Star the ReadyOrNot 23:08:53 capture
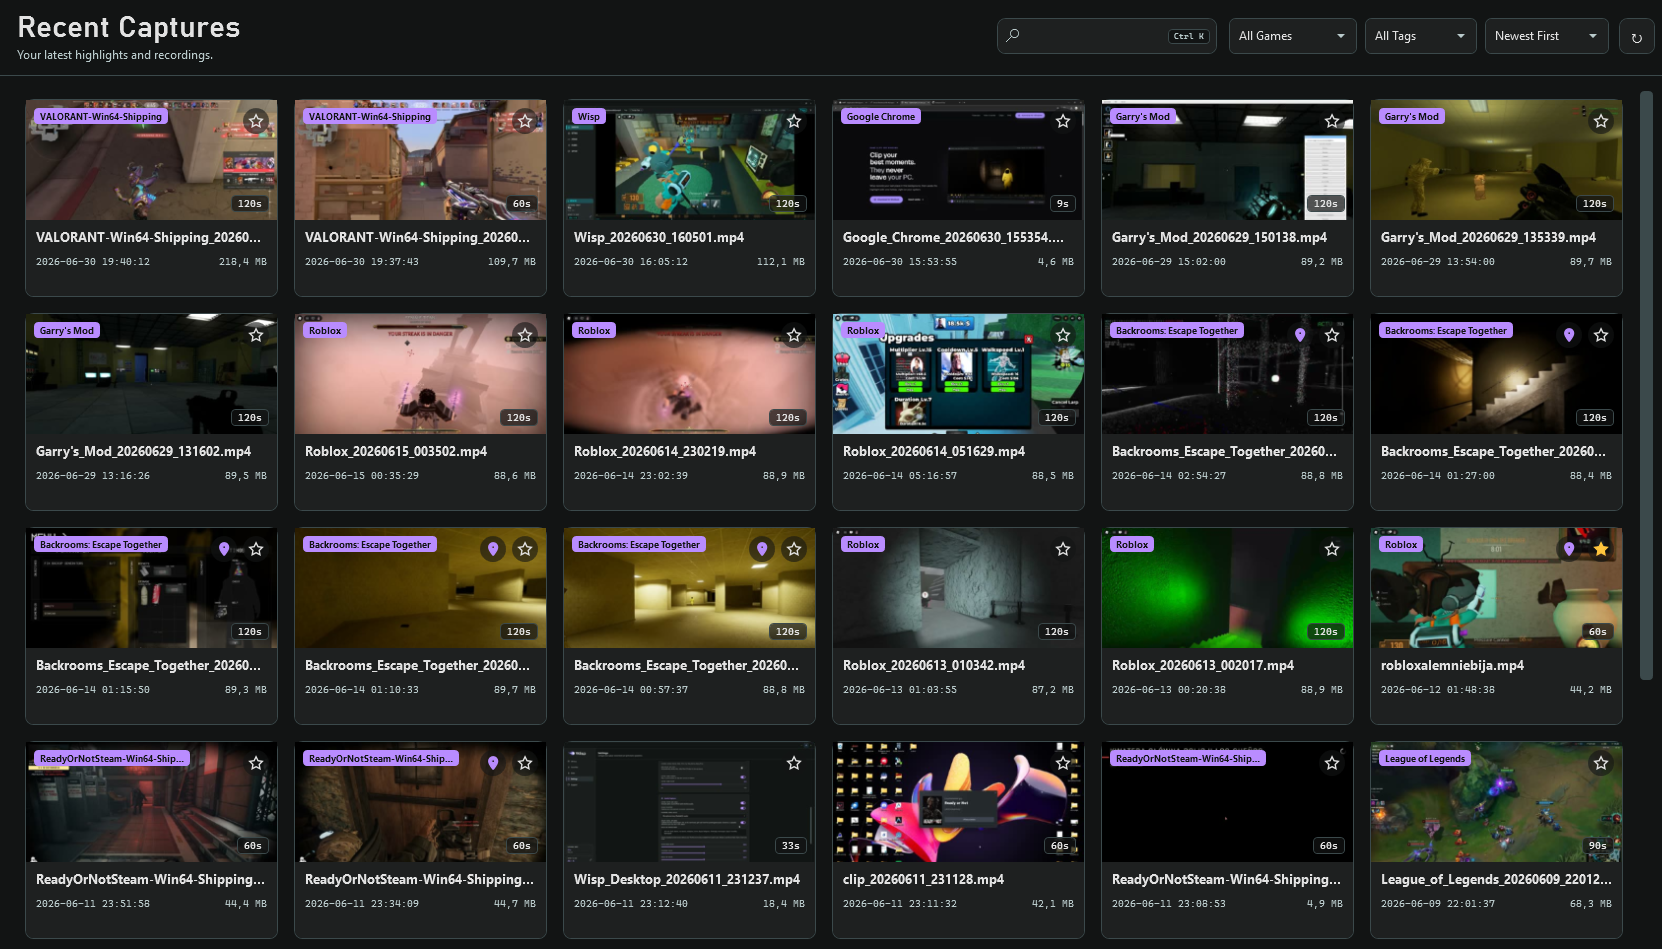Image resolution: width=1662 pixels, height=949 pixels. (x=1332, y=763)
